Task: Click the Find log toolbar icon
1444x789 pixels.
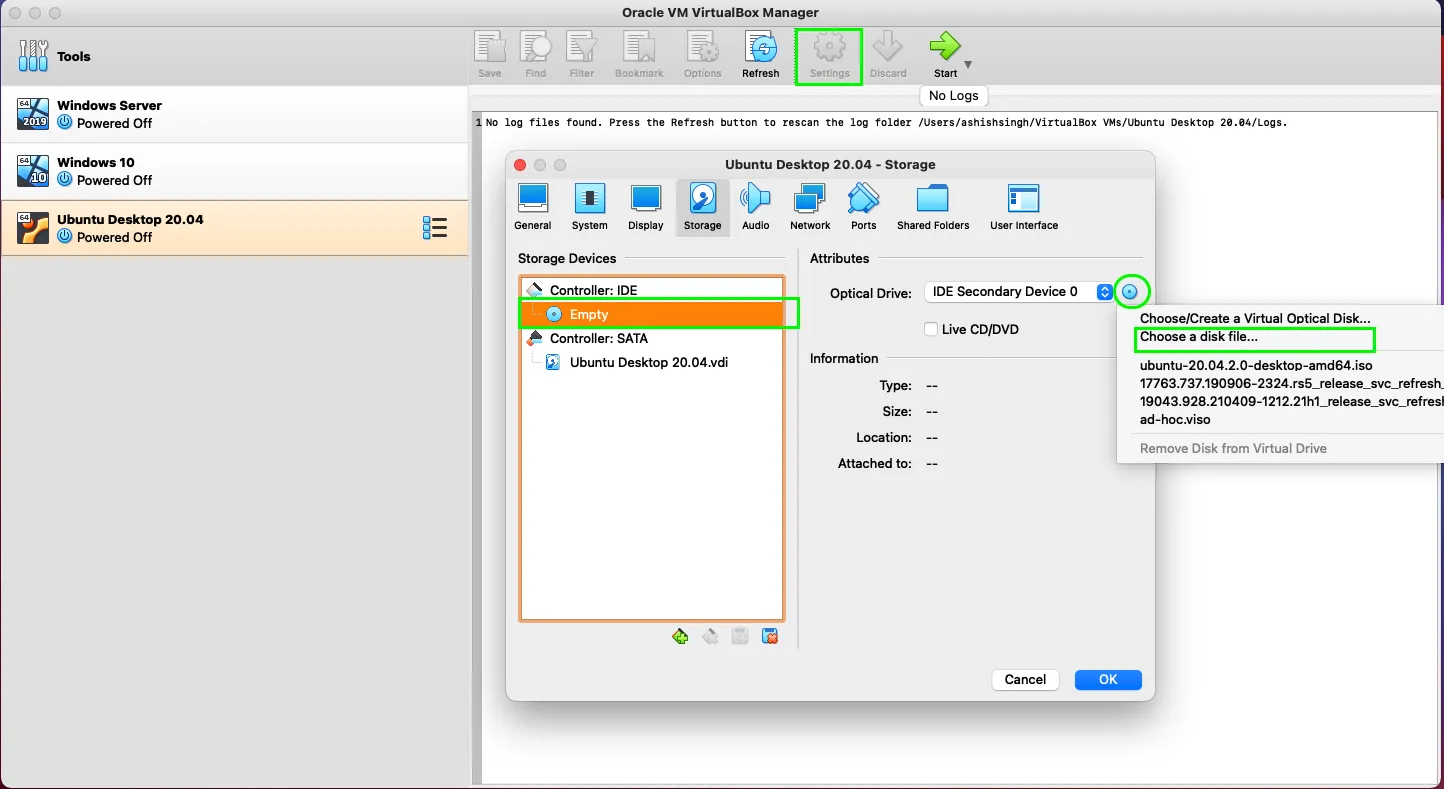Action: point(536,55)
